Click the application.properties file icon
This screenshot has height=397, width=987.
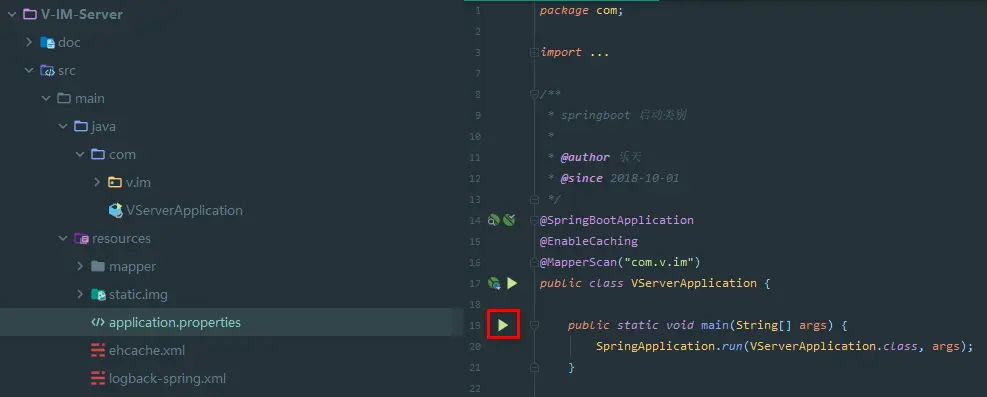point(98,323)
